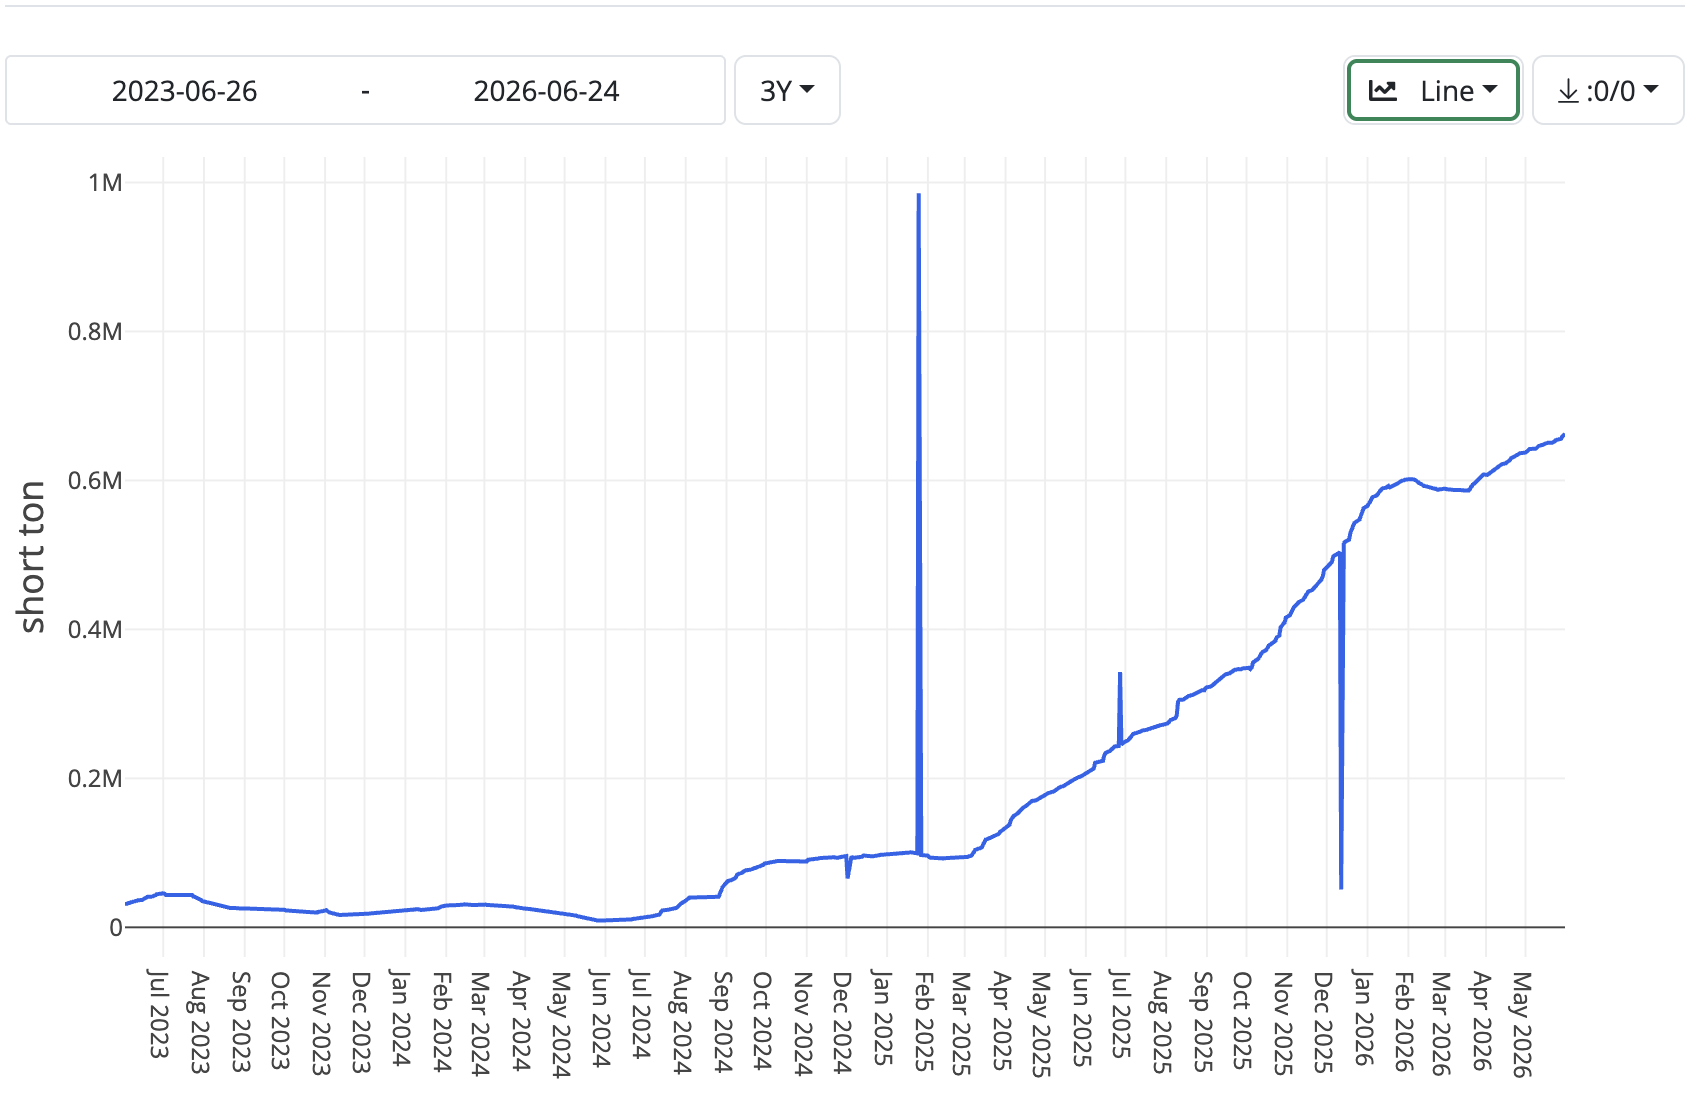The height and width of the screenshot is (1114, 1698).
Task: Open the download :0/0 dropdown
Action: click(1608, 90)
